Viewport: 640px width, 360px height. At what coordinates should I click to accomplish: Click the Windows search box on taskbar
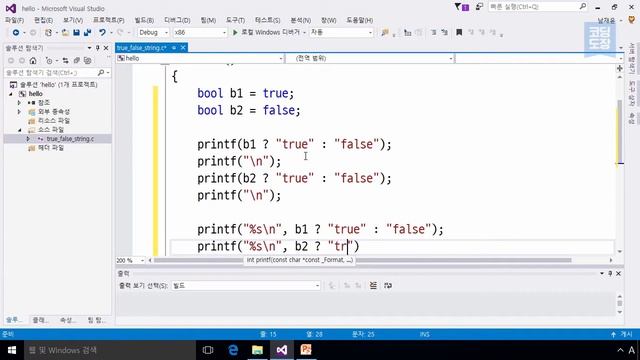(110, 350)
